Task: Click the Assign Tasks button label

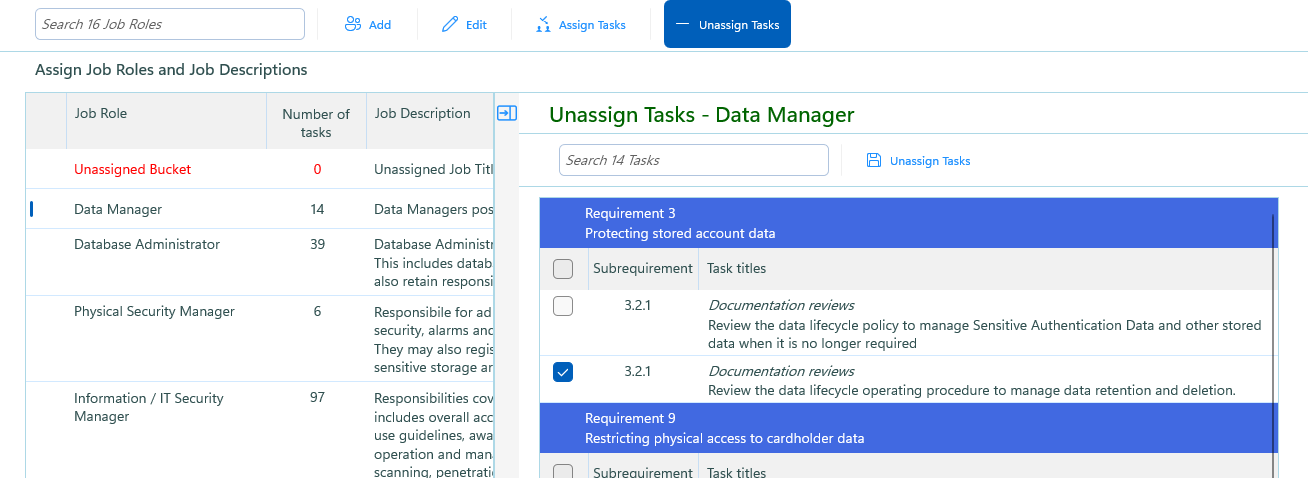Action: (592, 24)
